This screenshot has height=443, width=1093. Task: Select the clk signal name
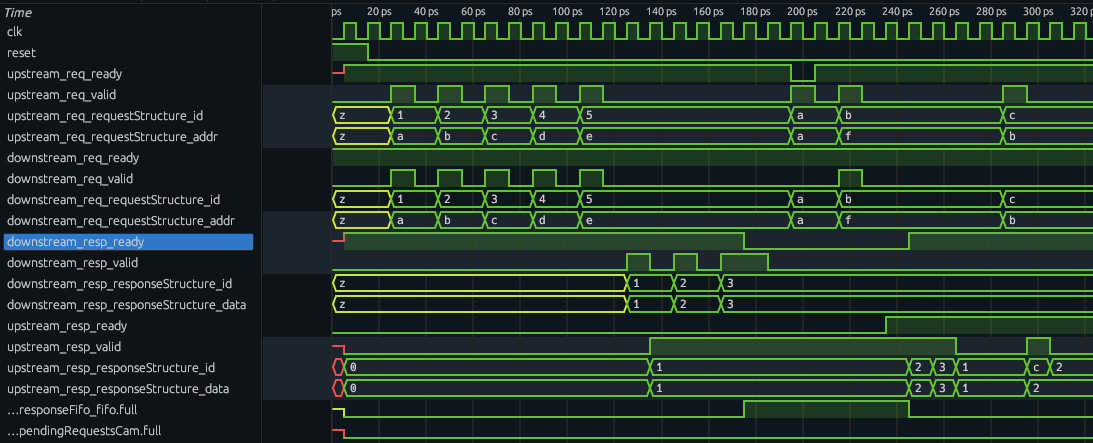click(x=15, y=32)
